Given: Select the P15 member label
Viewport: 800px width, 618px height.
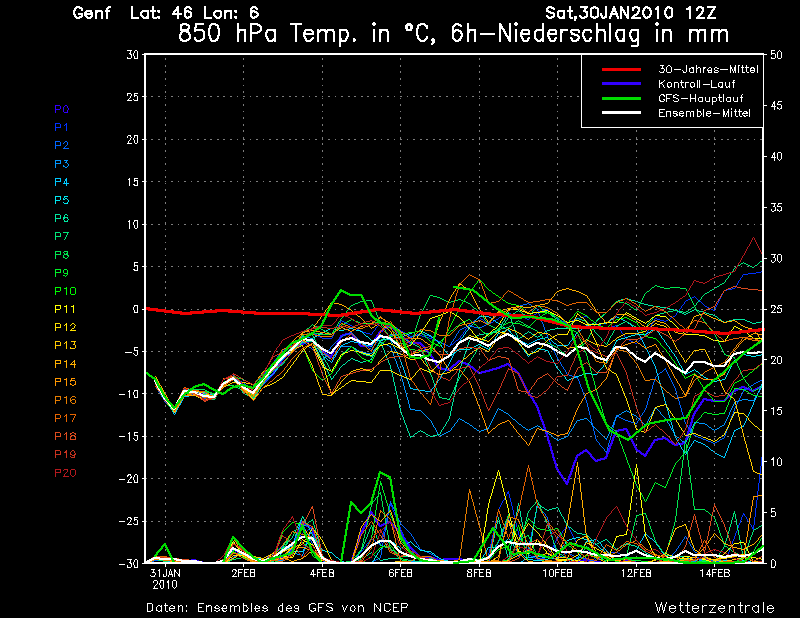Looking at the screenshot, I should coord(65,382).
